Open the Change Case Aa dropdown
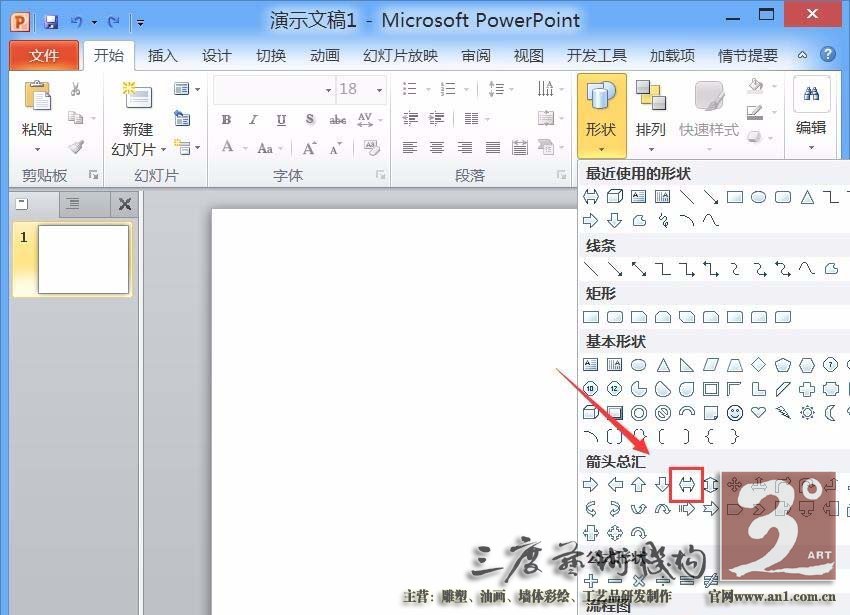The image size is (850, 615). [x=269, y=148]
